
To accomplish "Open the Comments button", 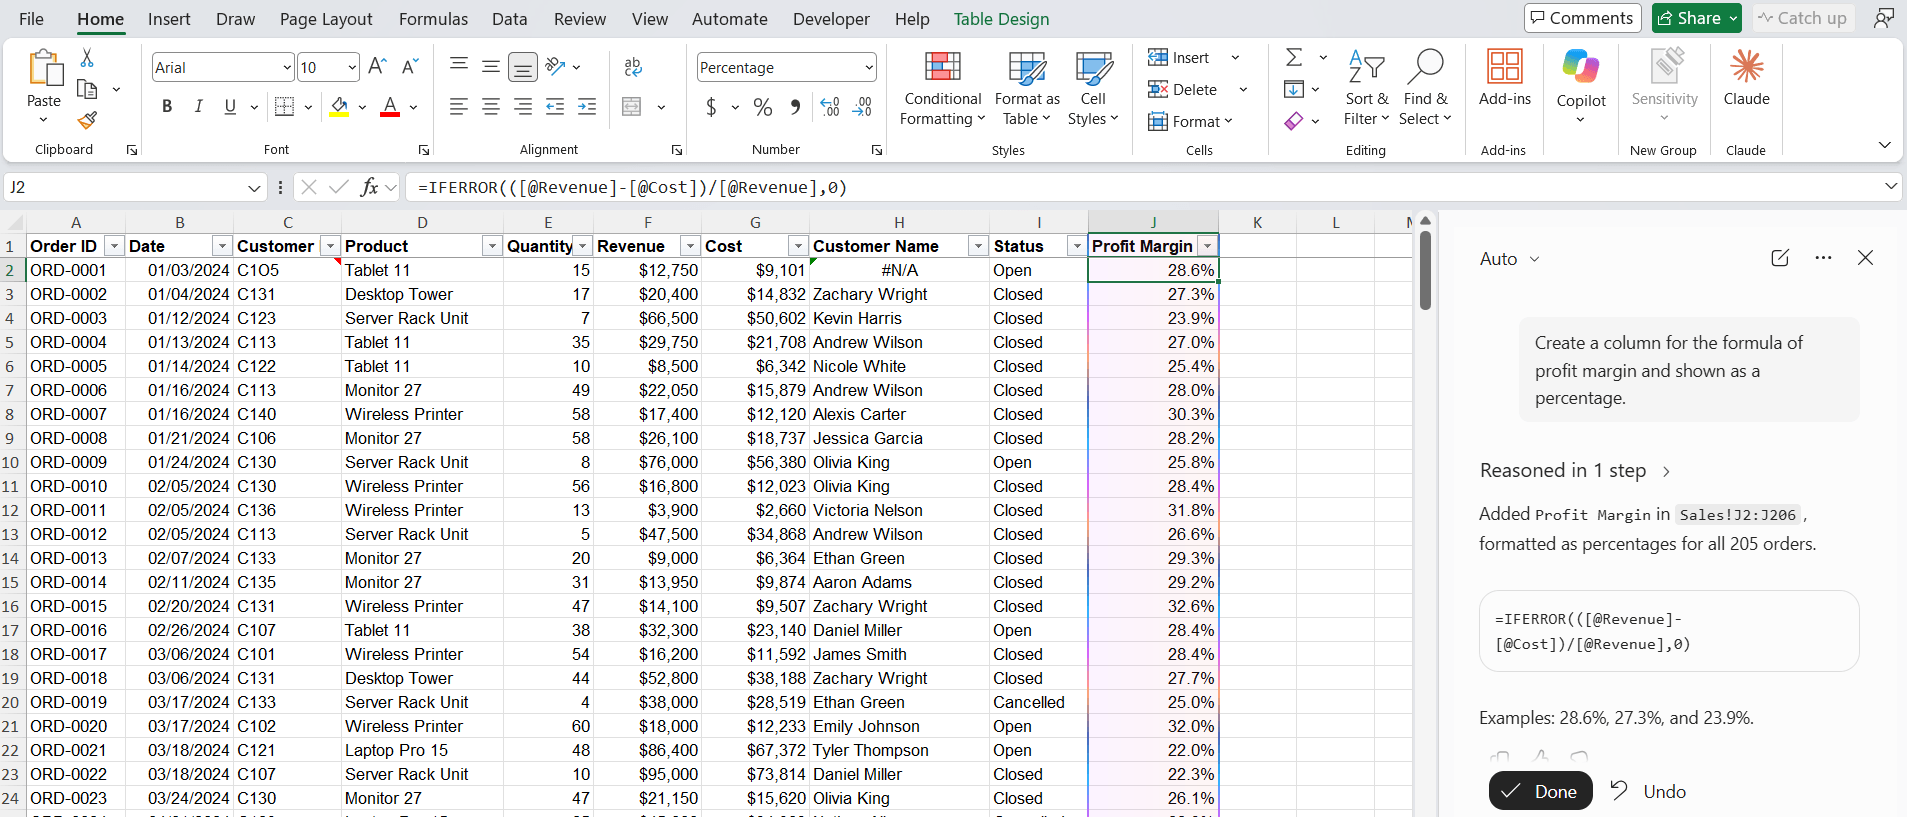I will pyautogui.click(x=1583, y=18).
